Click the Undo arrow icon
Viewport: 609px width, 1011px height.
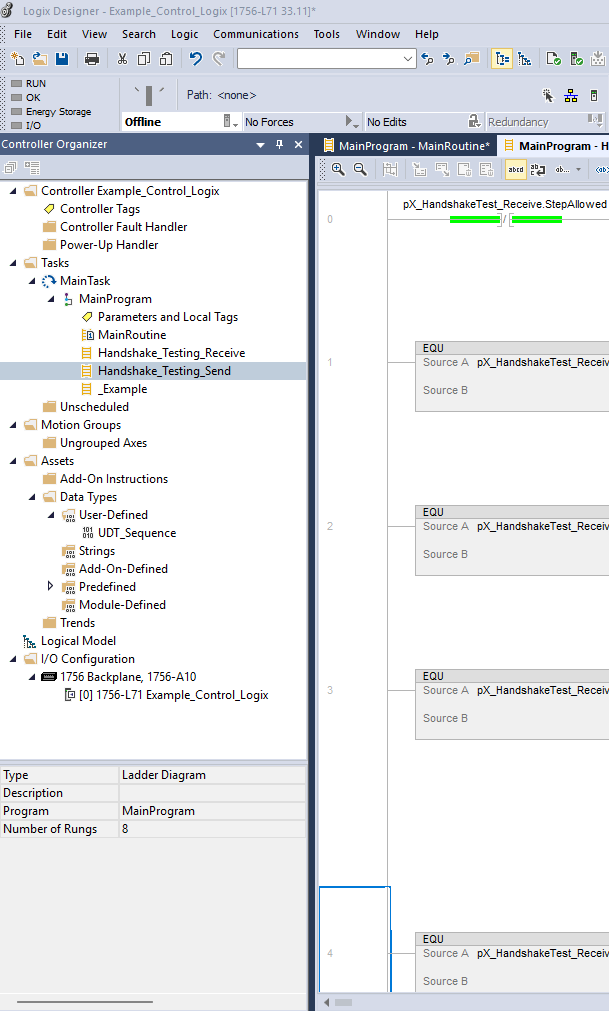(196, 60)
